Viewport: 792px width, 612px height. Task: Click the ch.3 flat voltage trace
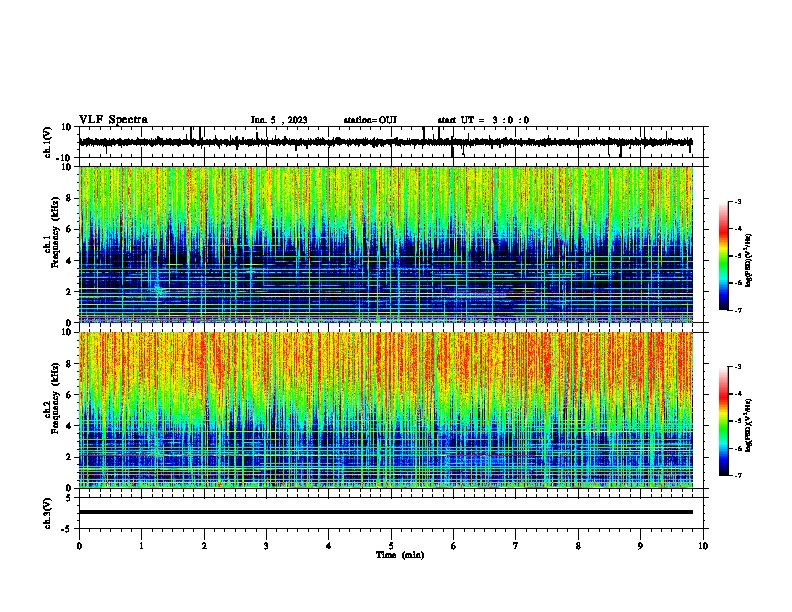pyautogui.click(x=386, y=512)
